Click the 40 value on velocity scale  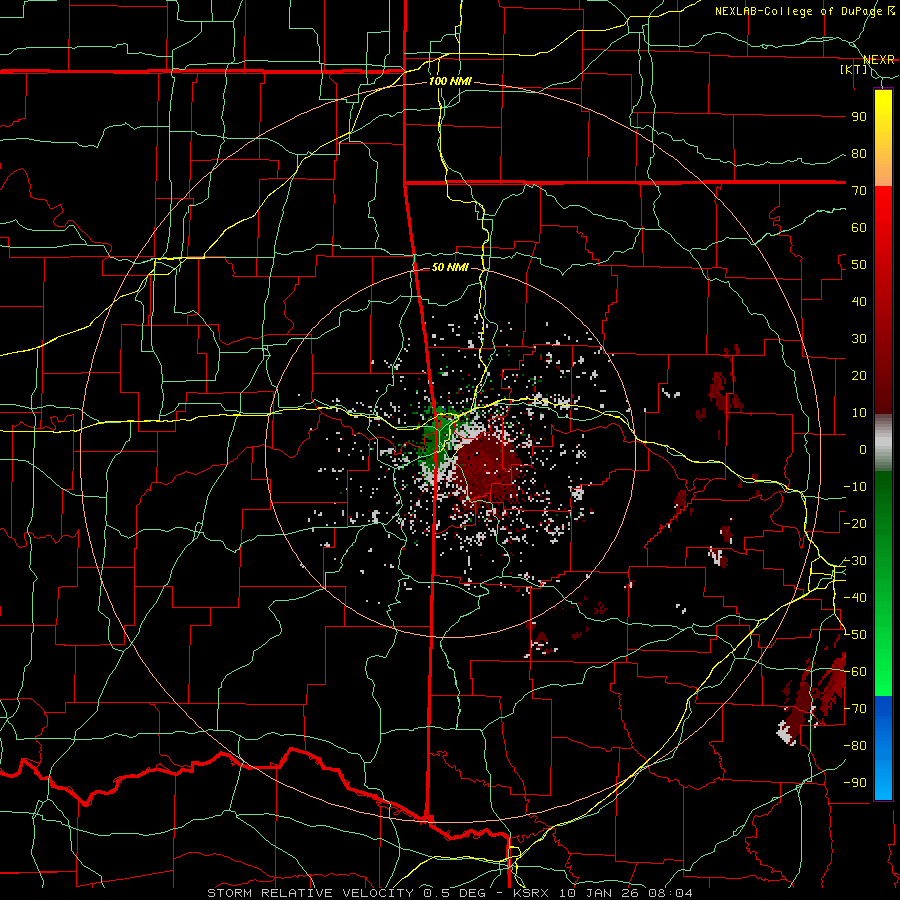click(859, 301)
